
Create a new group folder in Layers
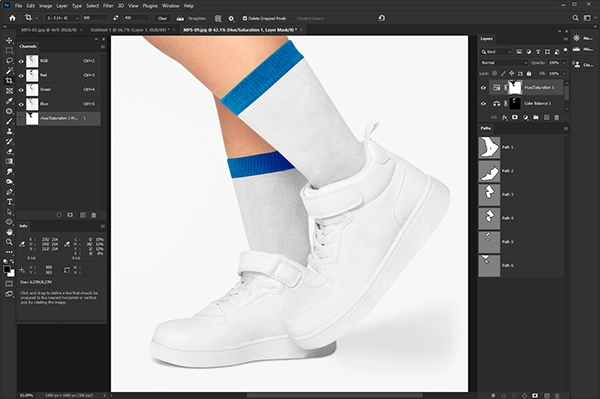[536, 117]
